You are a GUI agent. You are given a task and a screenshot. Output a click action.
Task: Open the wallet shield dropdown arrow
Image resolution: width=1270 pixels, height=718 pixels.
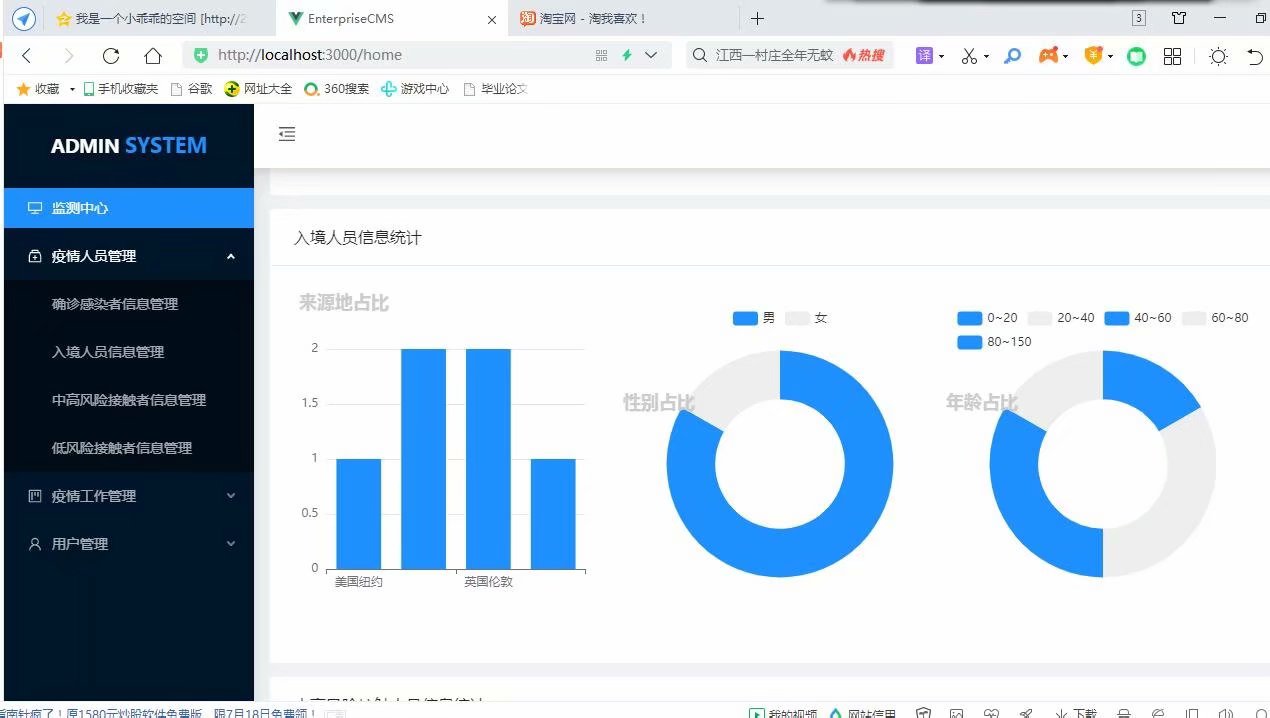[x=1110, y=57]
